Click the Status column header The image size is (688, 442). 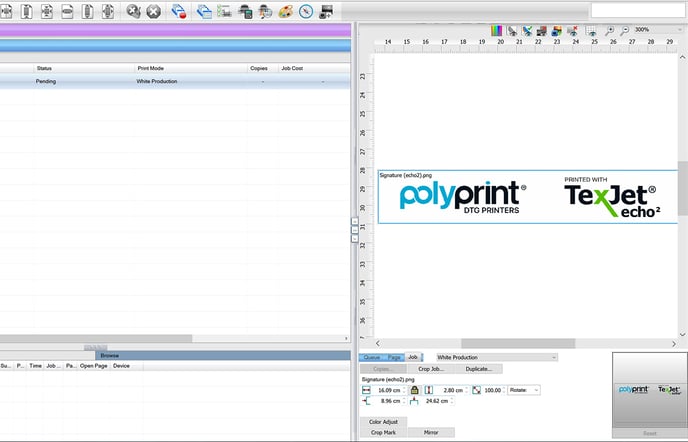pos(84,68)
